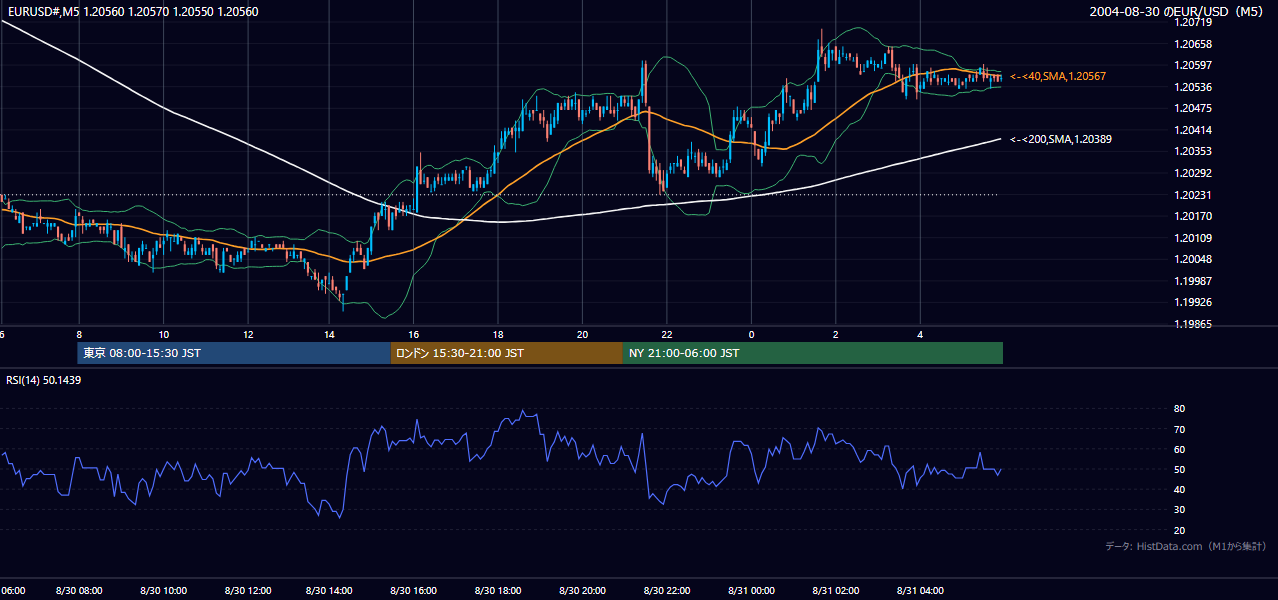Click bottom time label 8/30 14:00
This screenshot has width=1278, height=600.
coord(331,591)
